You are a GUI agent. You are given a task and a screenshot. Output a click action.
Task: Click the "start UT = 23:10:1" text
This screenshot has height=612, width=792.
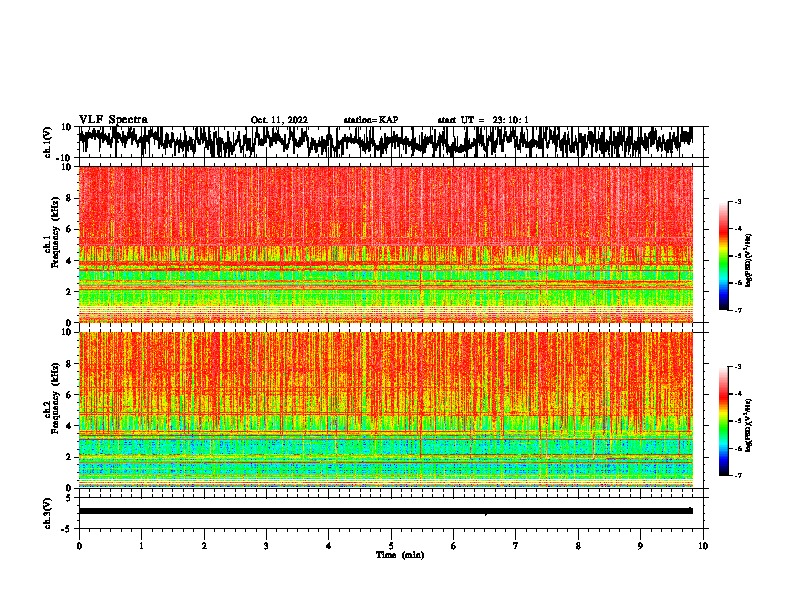pos(483,120)
